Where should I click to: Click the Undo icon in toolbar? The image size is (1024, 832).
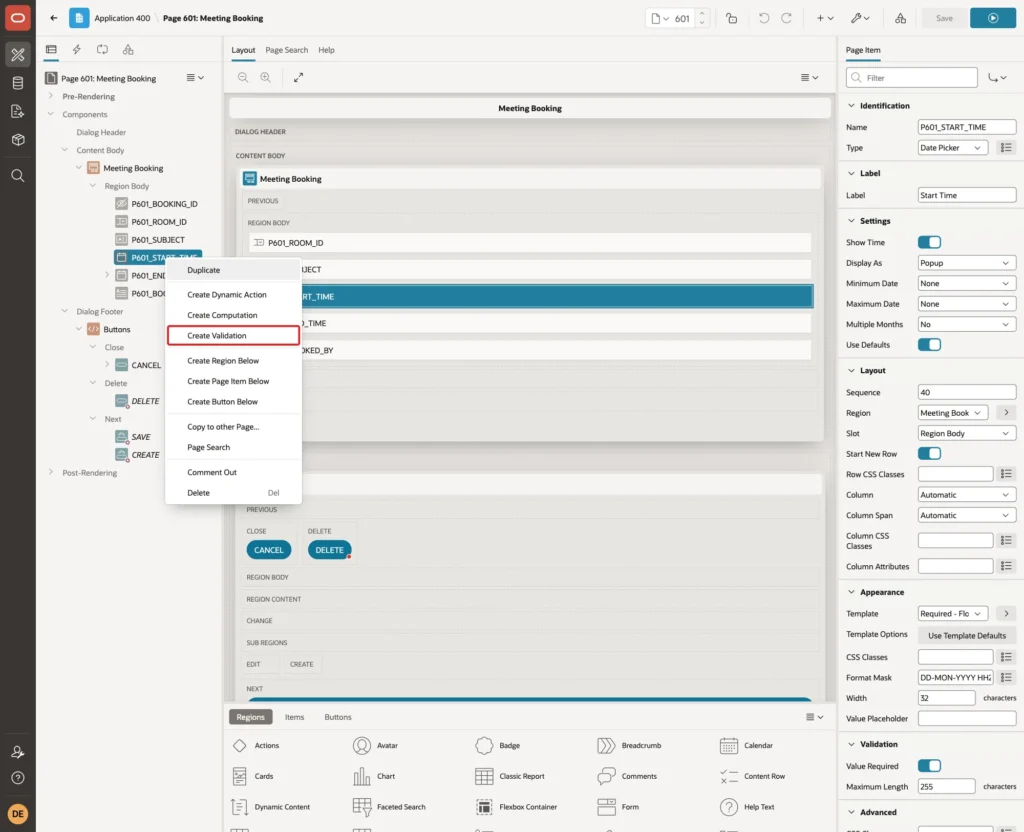[763, 18]
